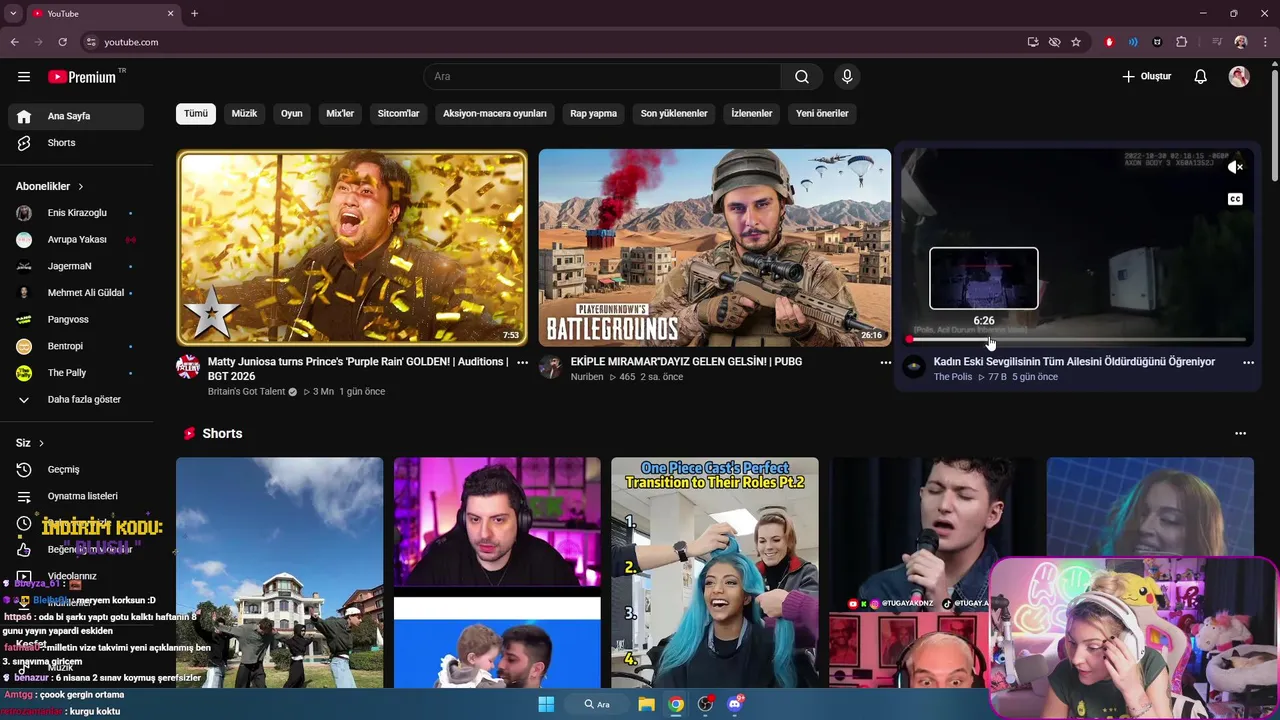
Task: Select the Sitcom'lar filter chip
Action: [x=398, y=114]
